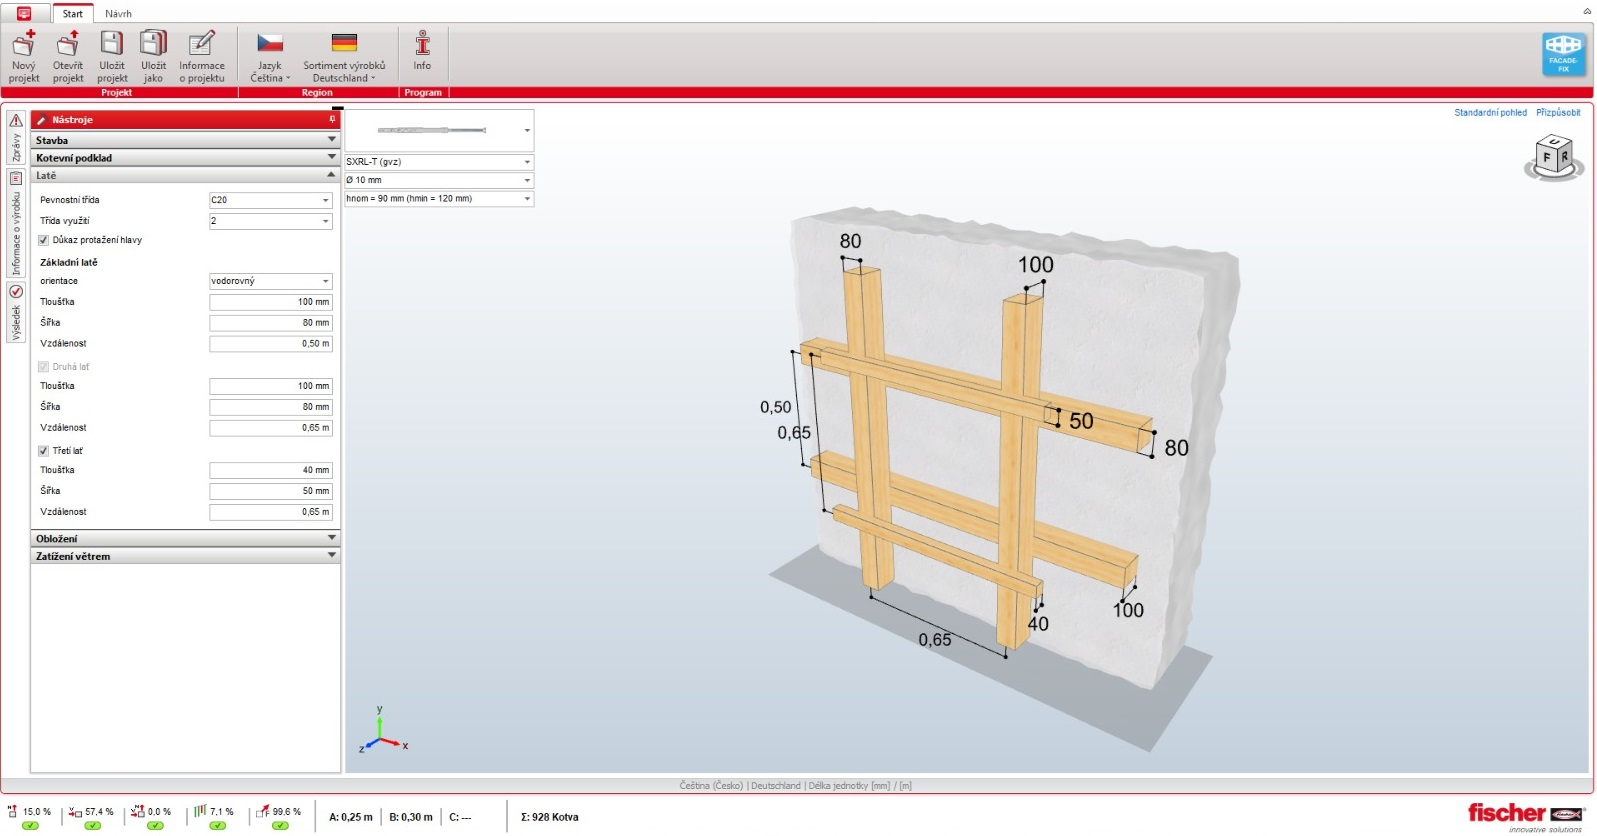Click Třetí lať Tloušťka field 40 mm
Viewport: 1597px width, 836px height.
(270, 470)
